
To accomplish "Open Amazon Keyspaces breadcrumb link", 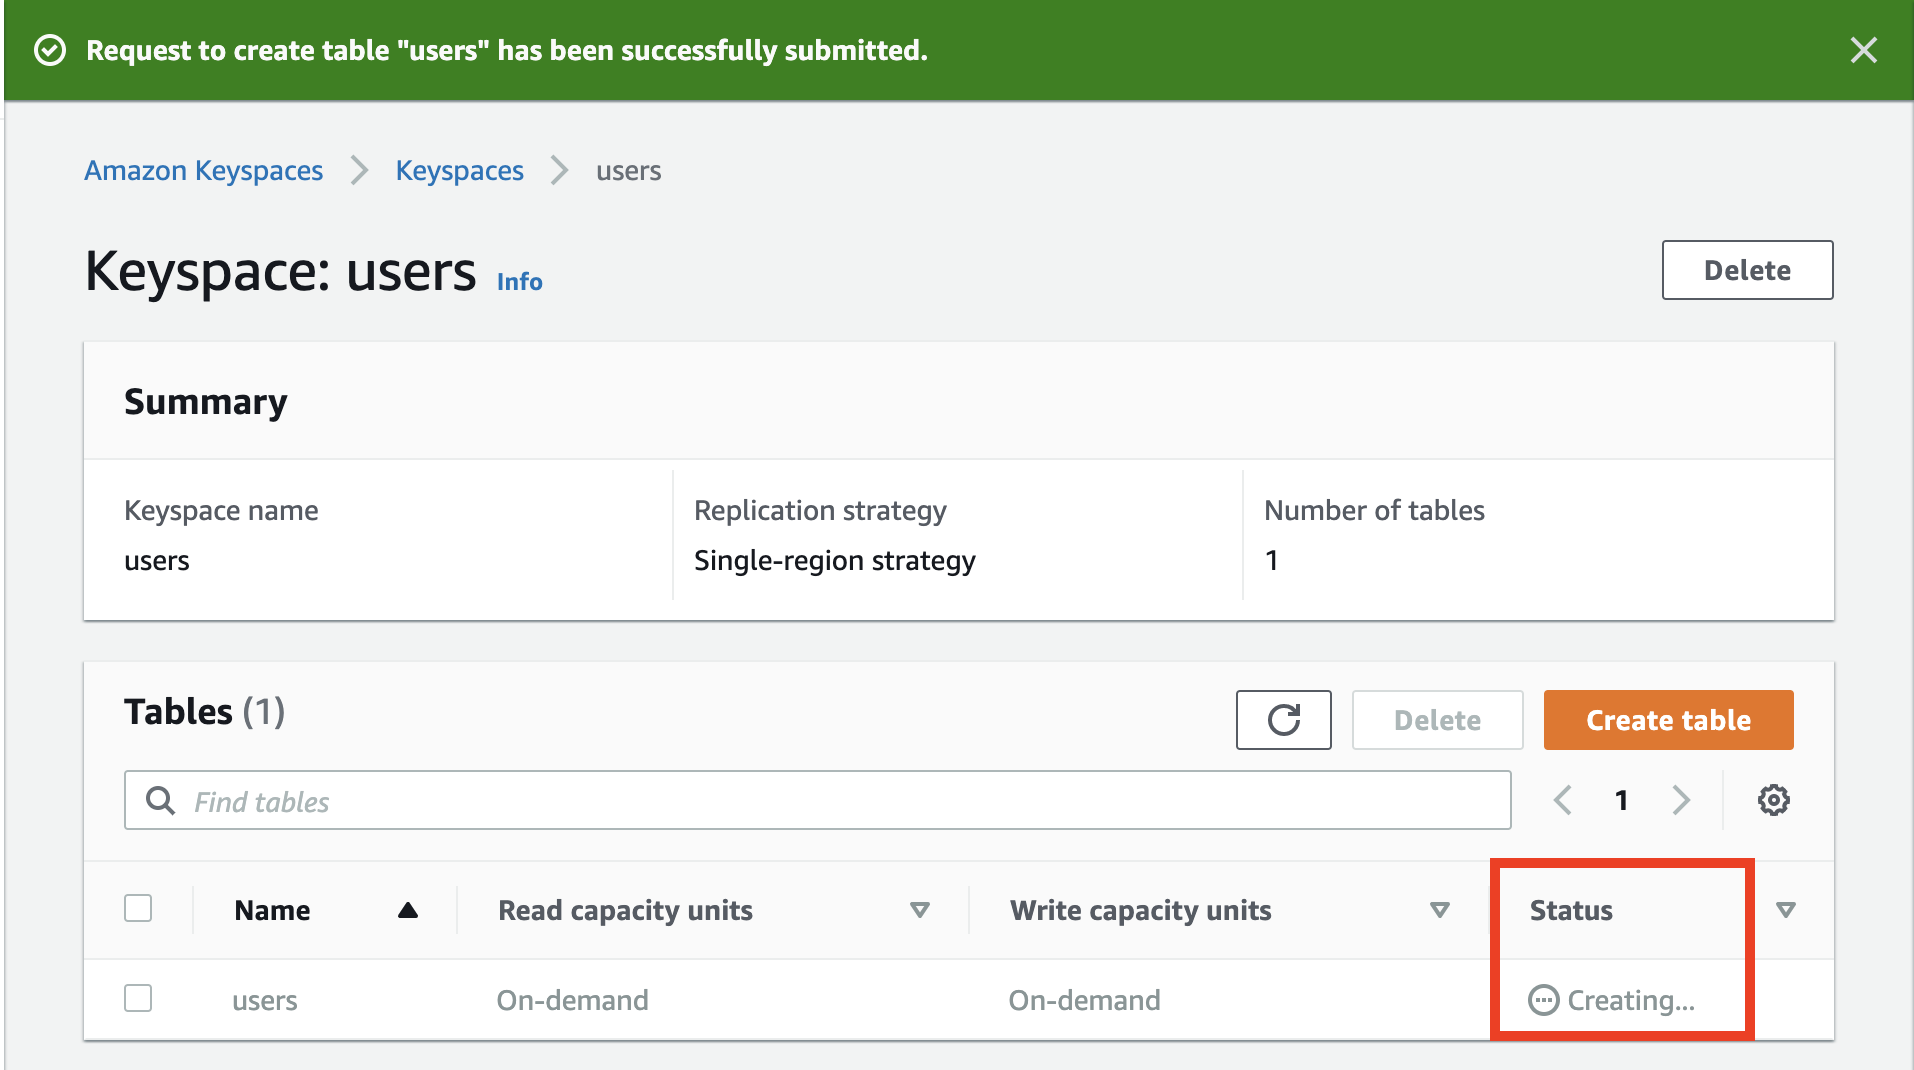I will click(x=204, y=171).
